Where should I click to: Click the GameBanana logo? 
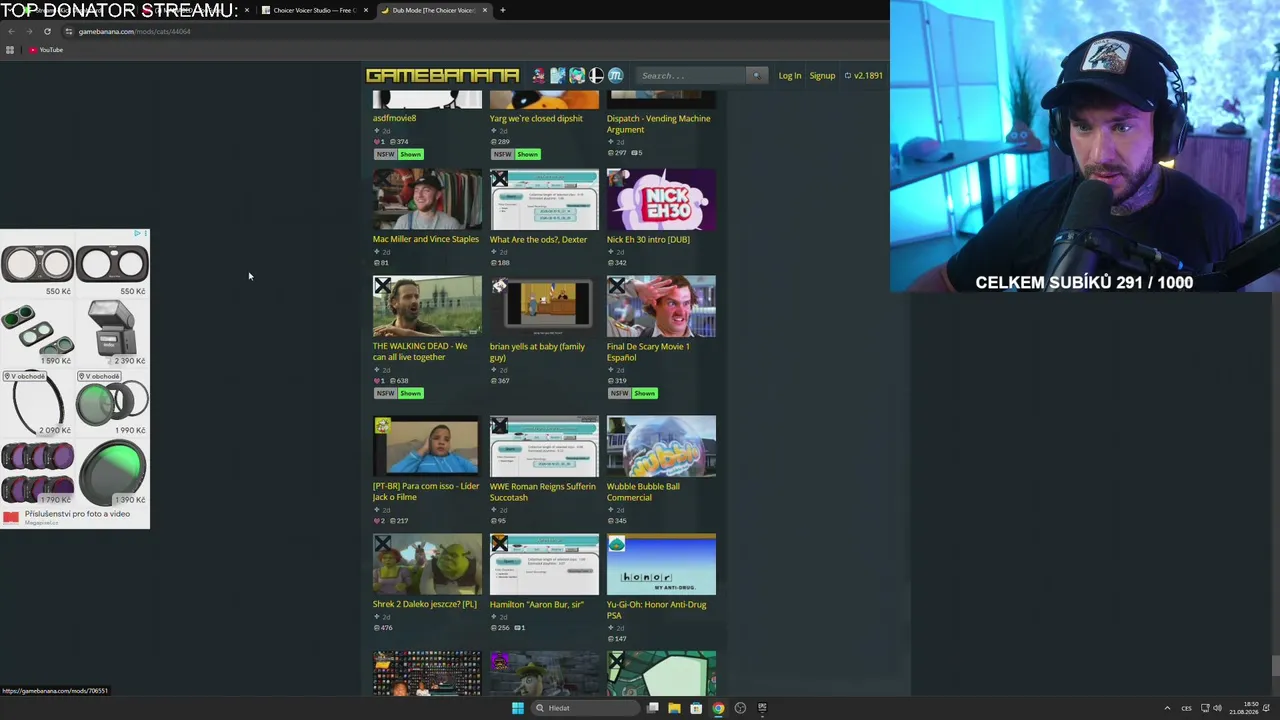442,76
